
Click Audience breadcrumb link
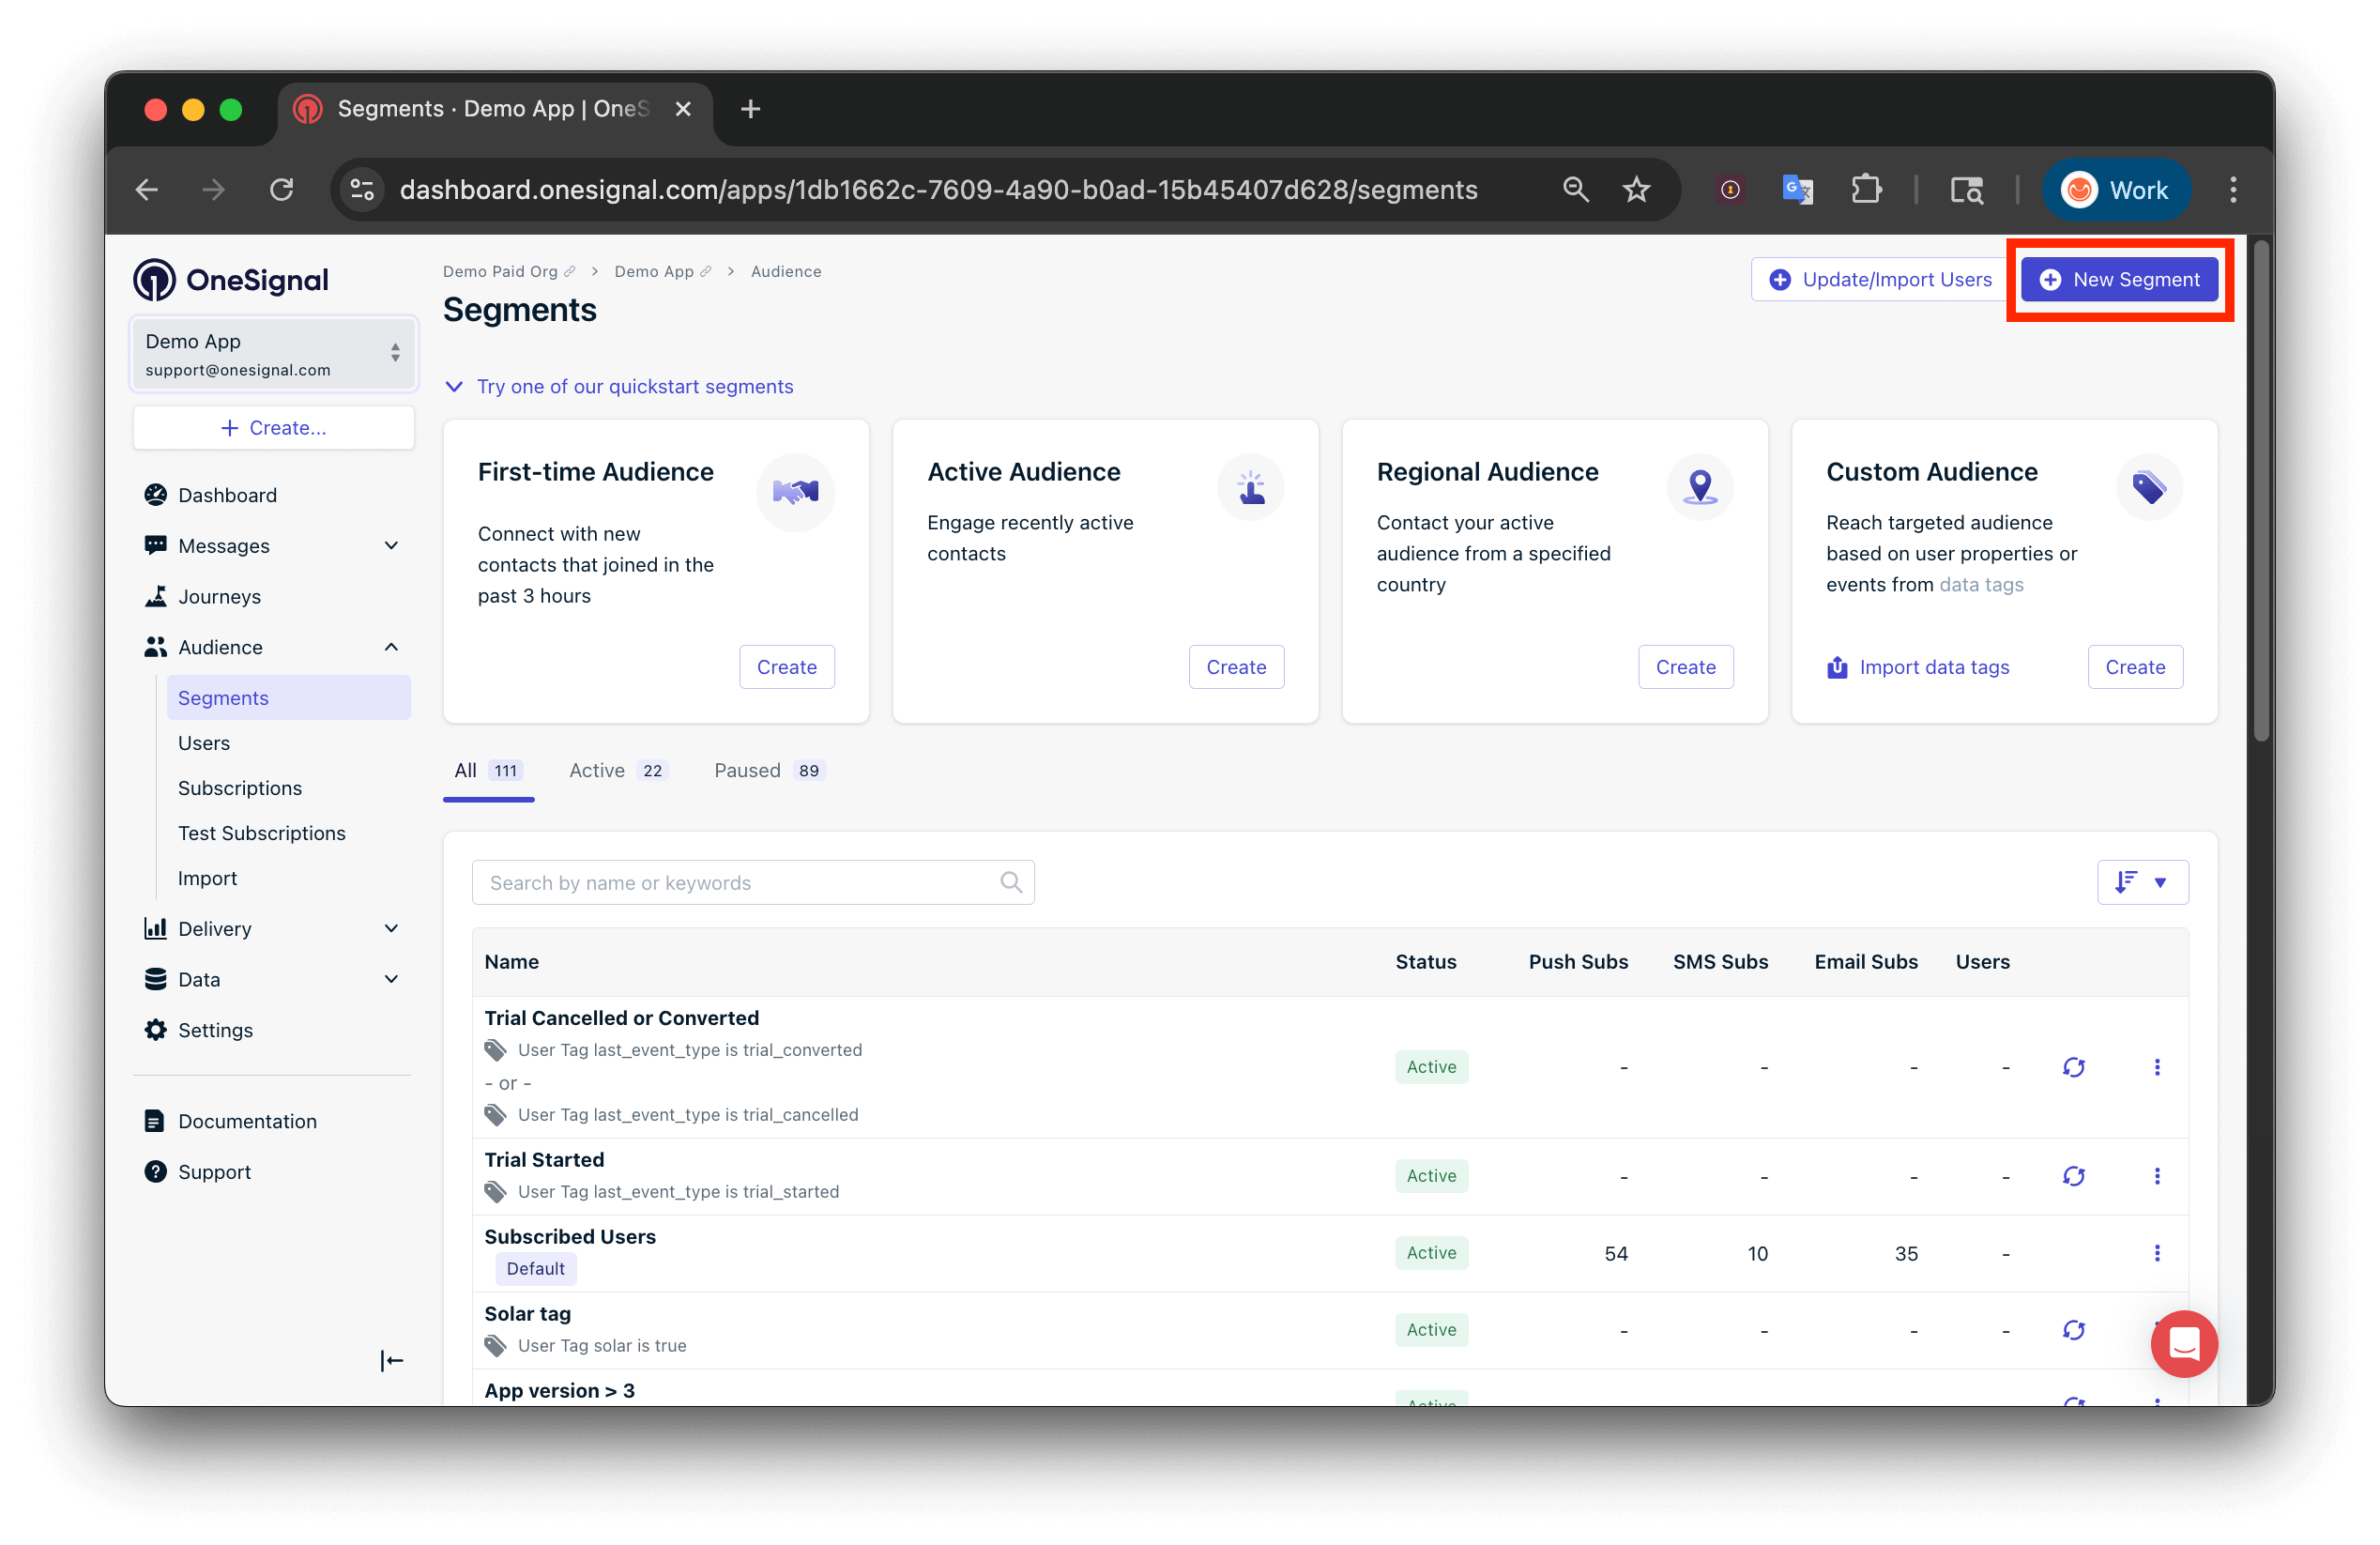pos(786,271)
